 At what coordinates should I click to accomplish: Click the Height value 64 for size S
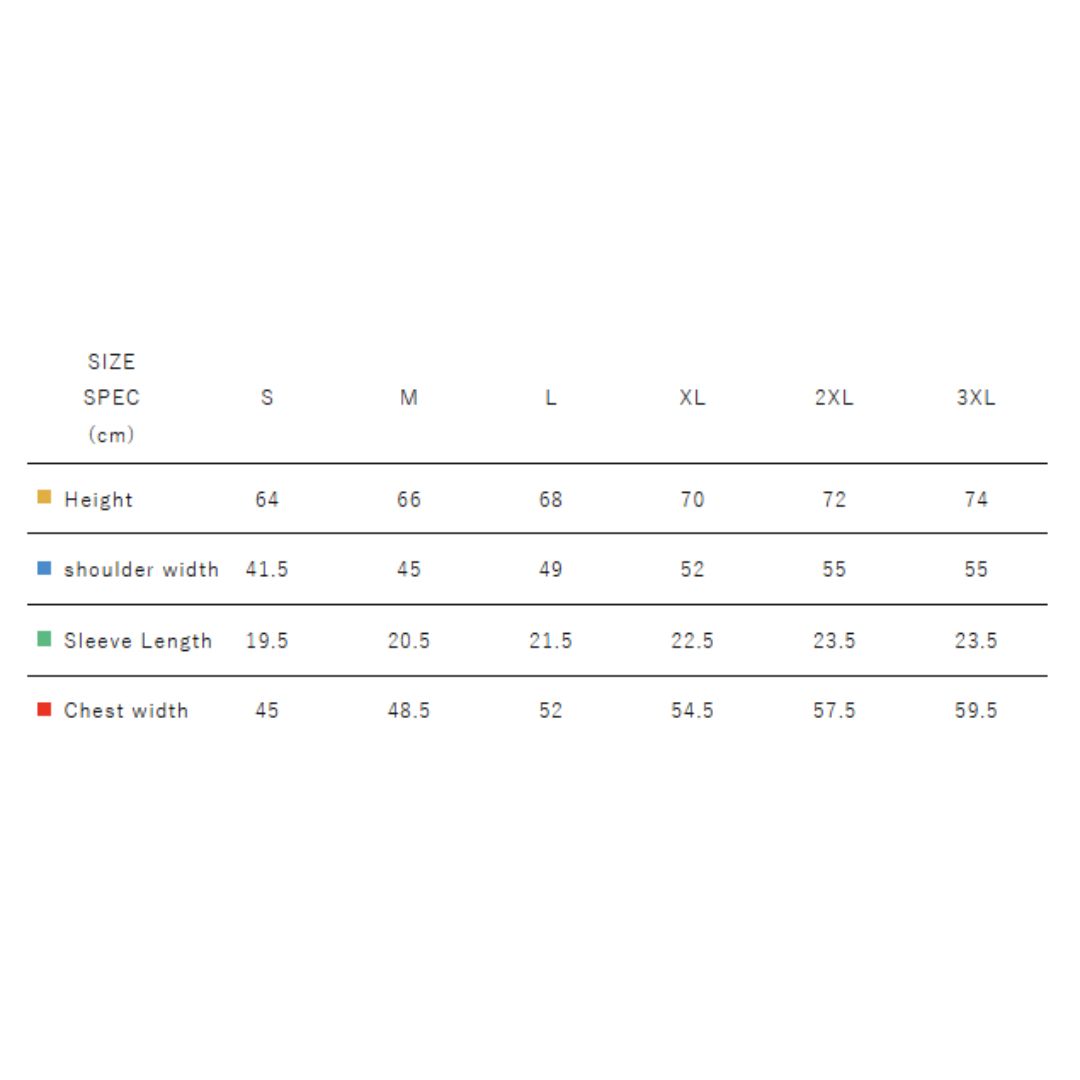pyautogui.click(x=267, y=500)
